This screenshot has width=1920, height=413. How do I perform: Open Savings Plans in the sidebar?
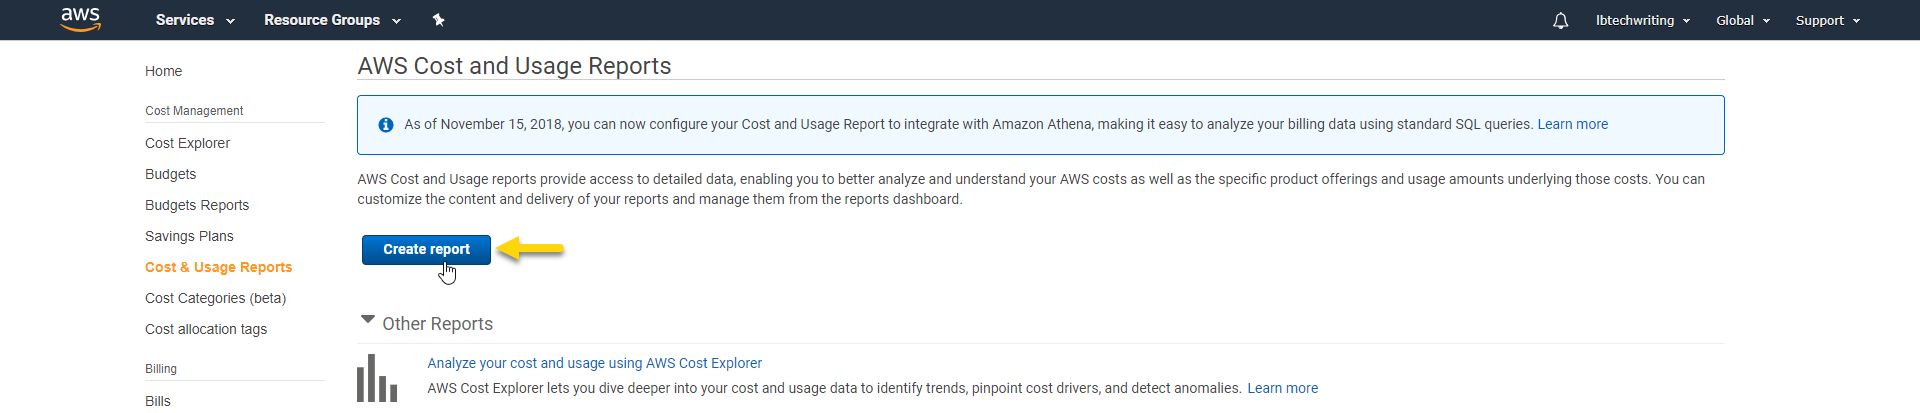189,236
